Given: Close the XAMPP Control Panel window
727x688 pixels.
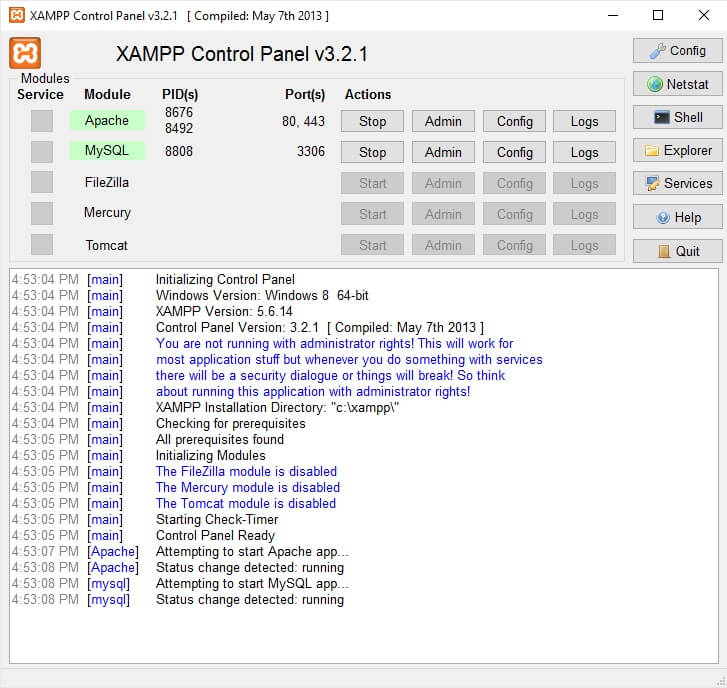Looking at the screenshot, I should (x=703, y=15).
